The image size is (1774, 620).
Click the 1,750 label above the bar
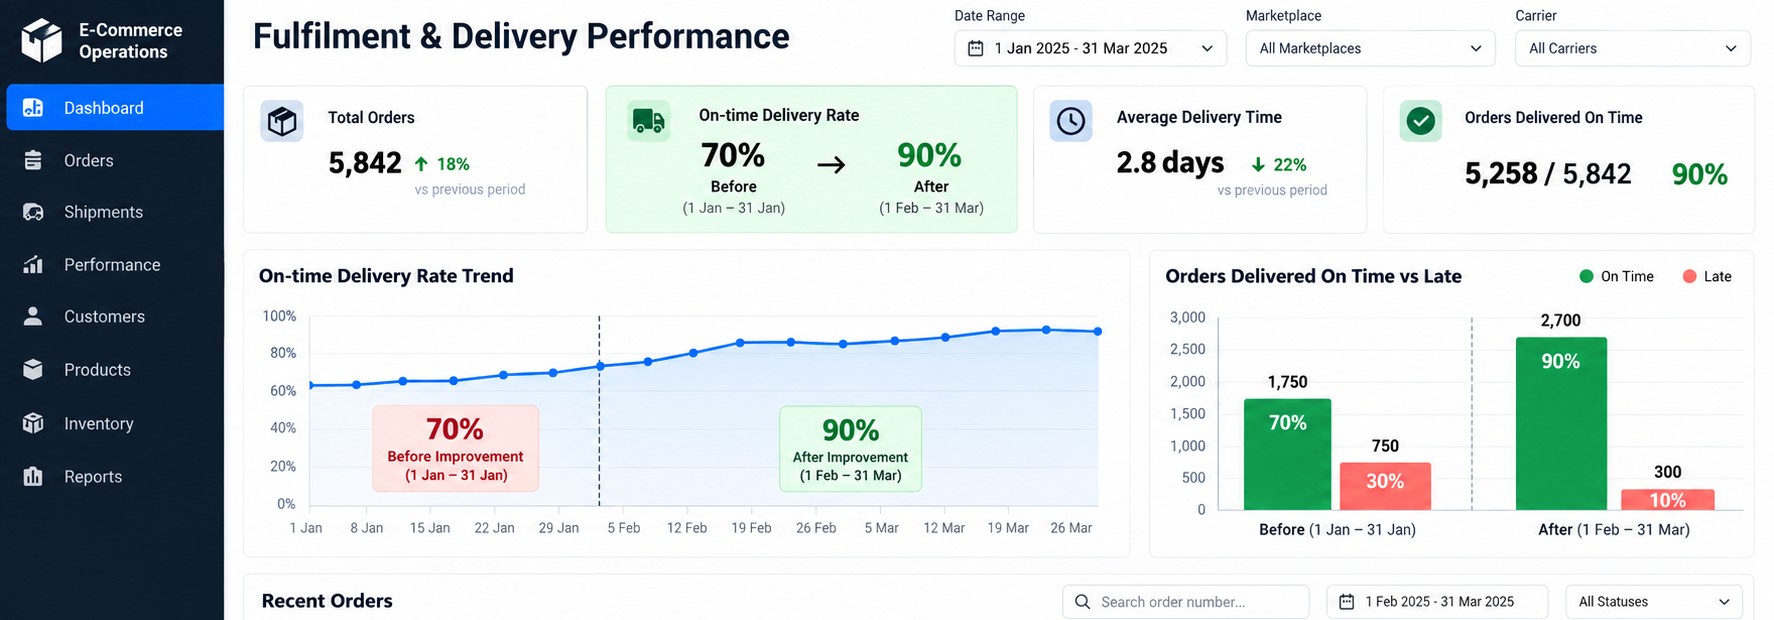pyautogui.click(x=1287, y=382)
